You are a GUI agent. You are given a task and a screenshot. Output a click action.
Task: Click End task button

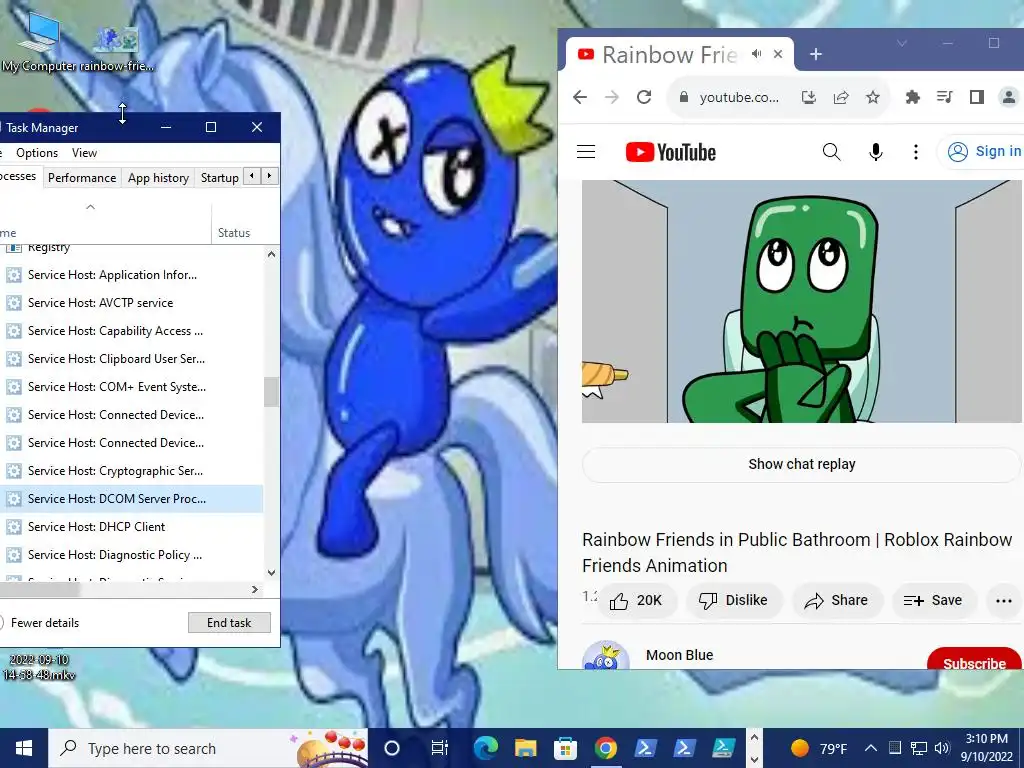click(229, 623)
